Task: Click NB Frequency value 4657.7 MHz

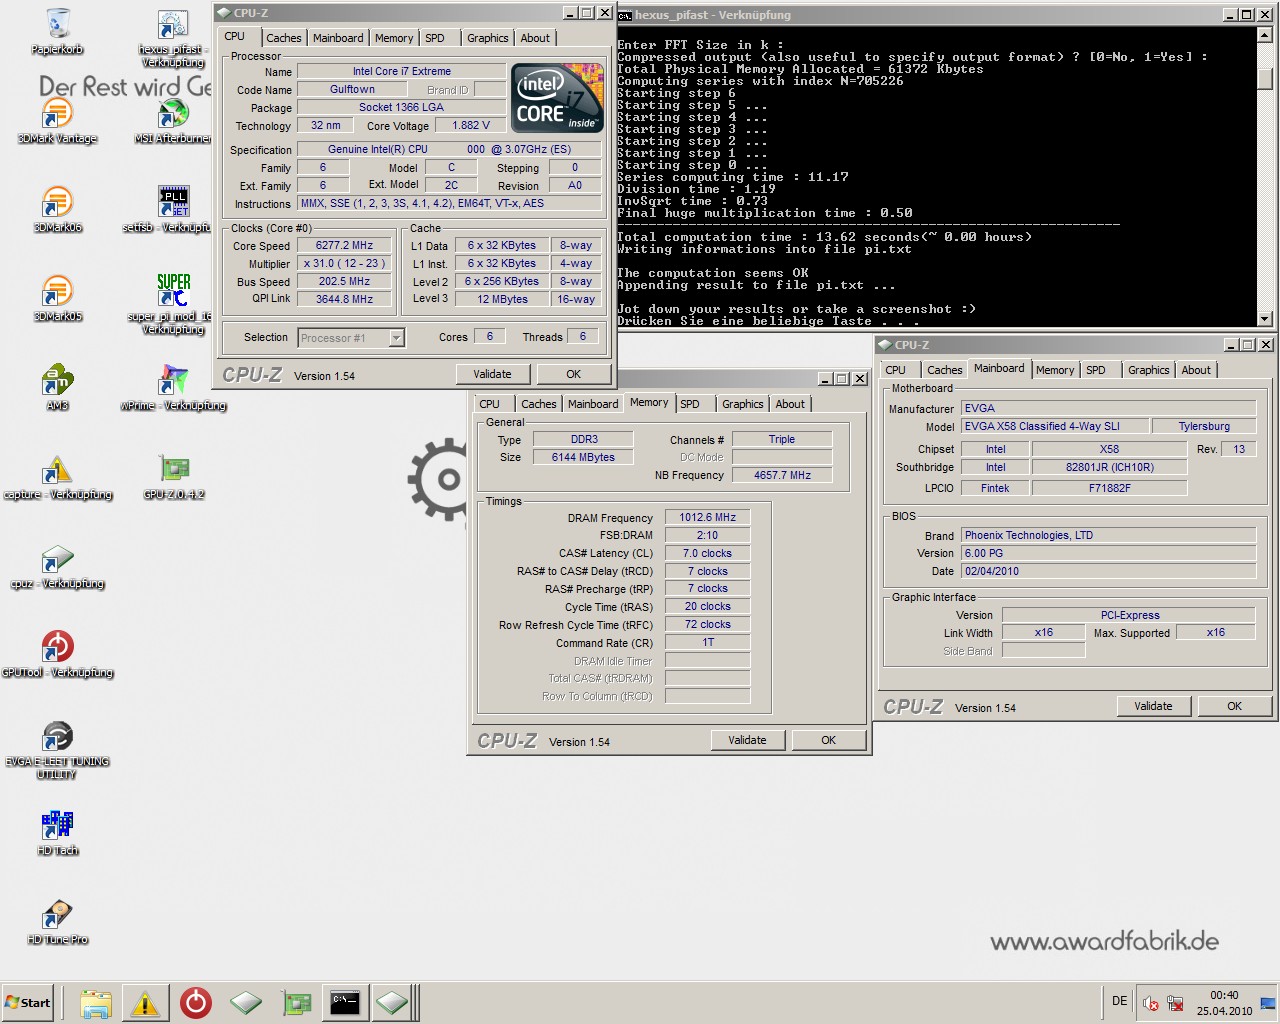Action: [x=782, y=475]
